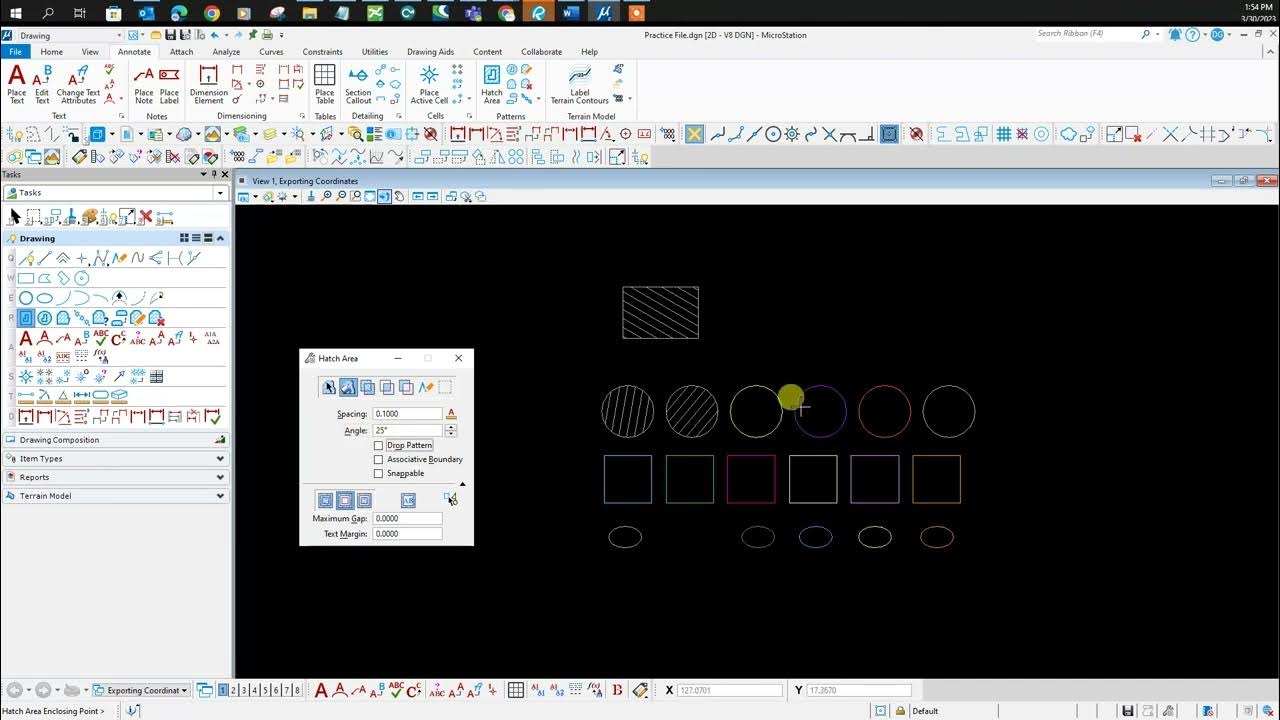This screenshot has width=1280, height=720.
Task: Open the Utilities ribbon tab
Action: click(375, 52)
